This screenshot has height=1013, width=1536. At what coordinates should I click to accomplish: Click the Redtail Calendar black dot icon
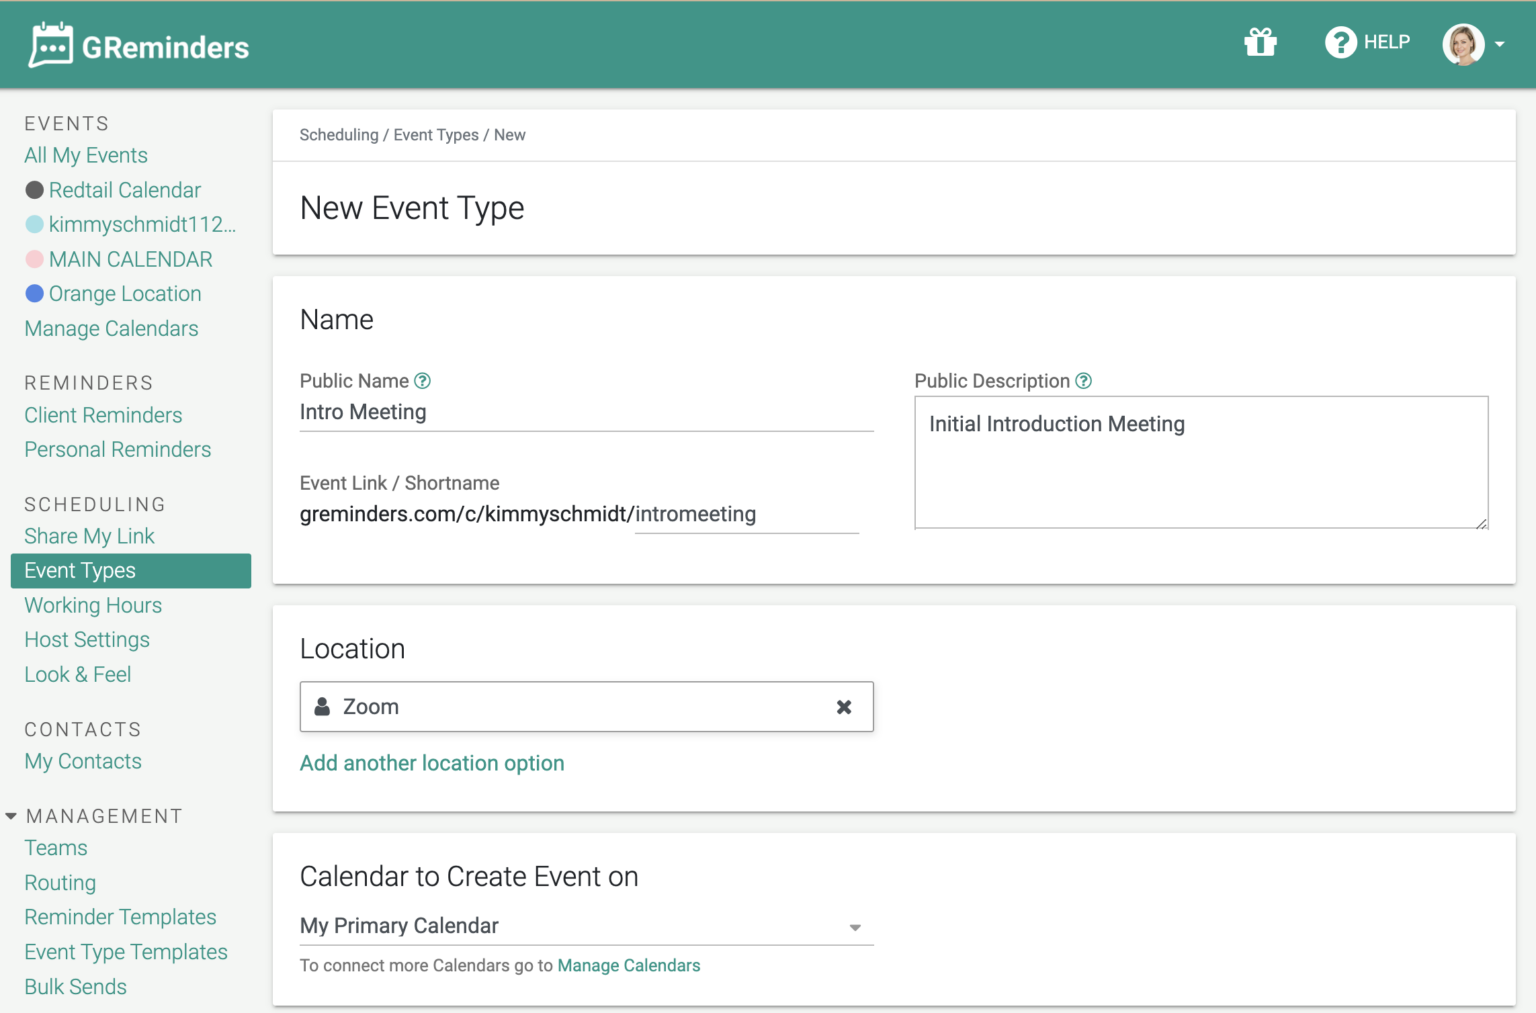[x=33, y=189]
